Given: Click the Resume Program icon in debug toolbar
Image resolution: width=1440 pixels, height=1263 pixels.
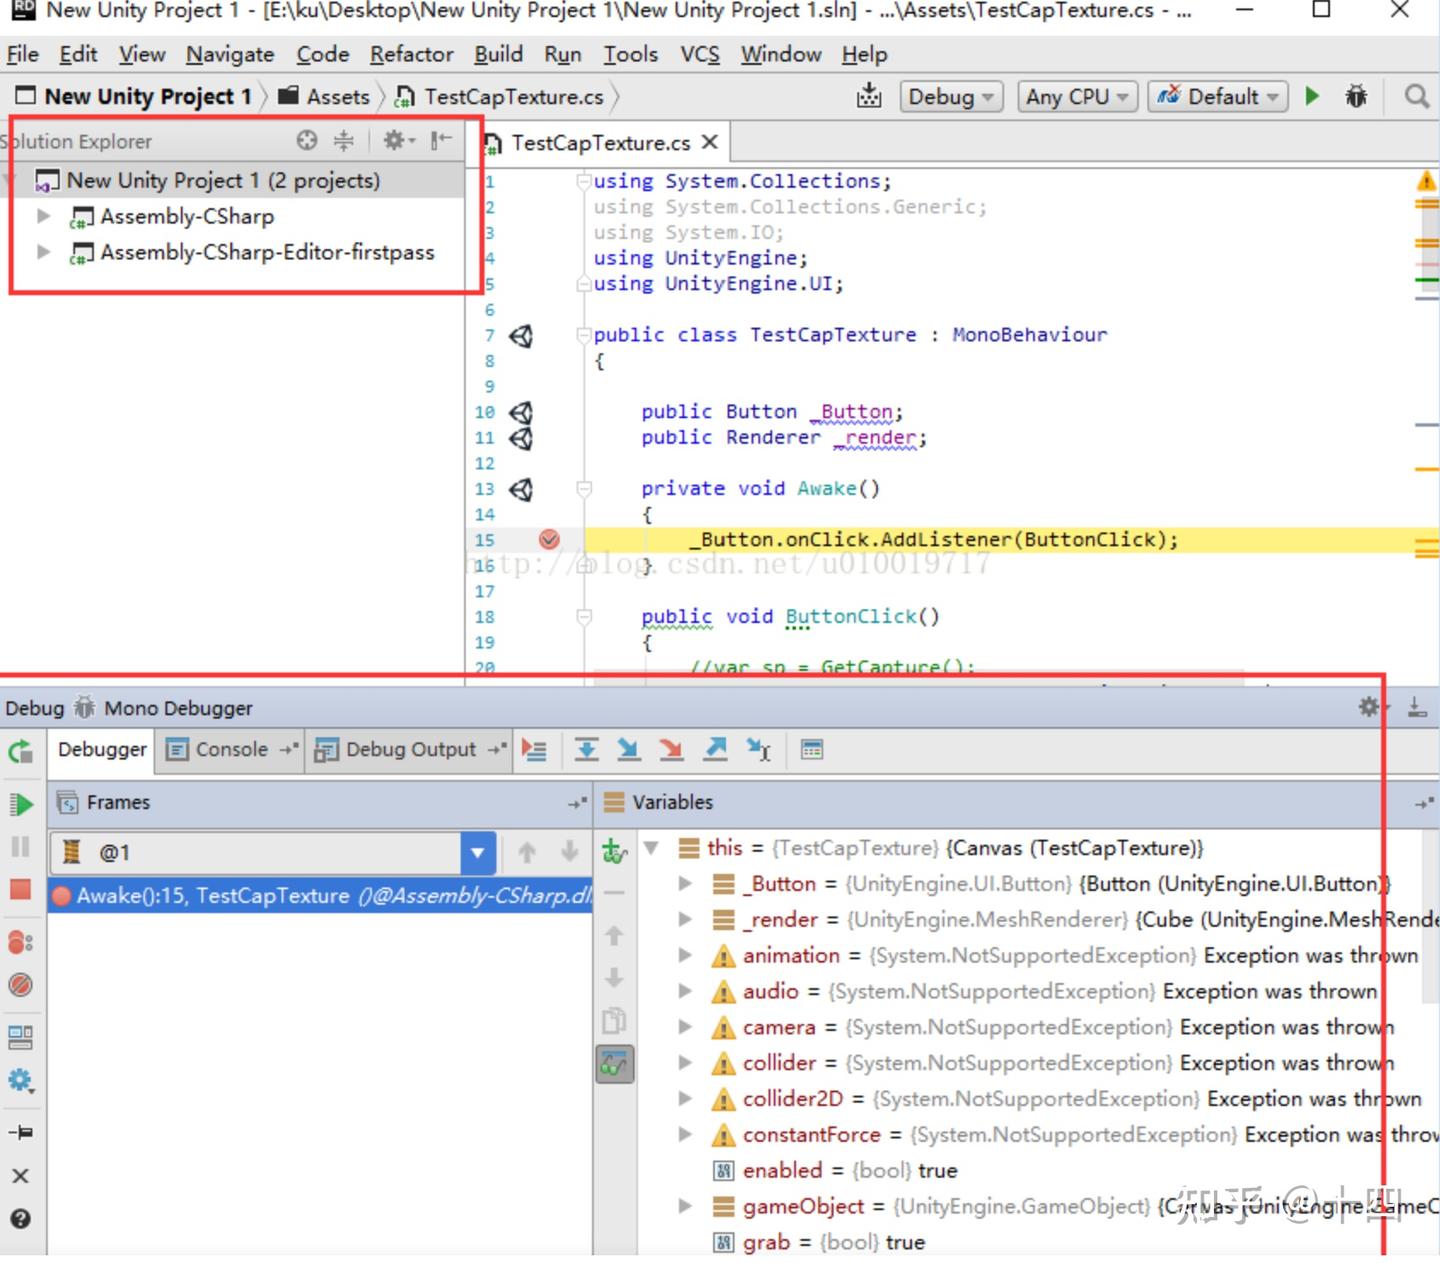Looking at the screenshot, I should click(22, 804).
